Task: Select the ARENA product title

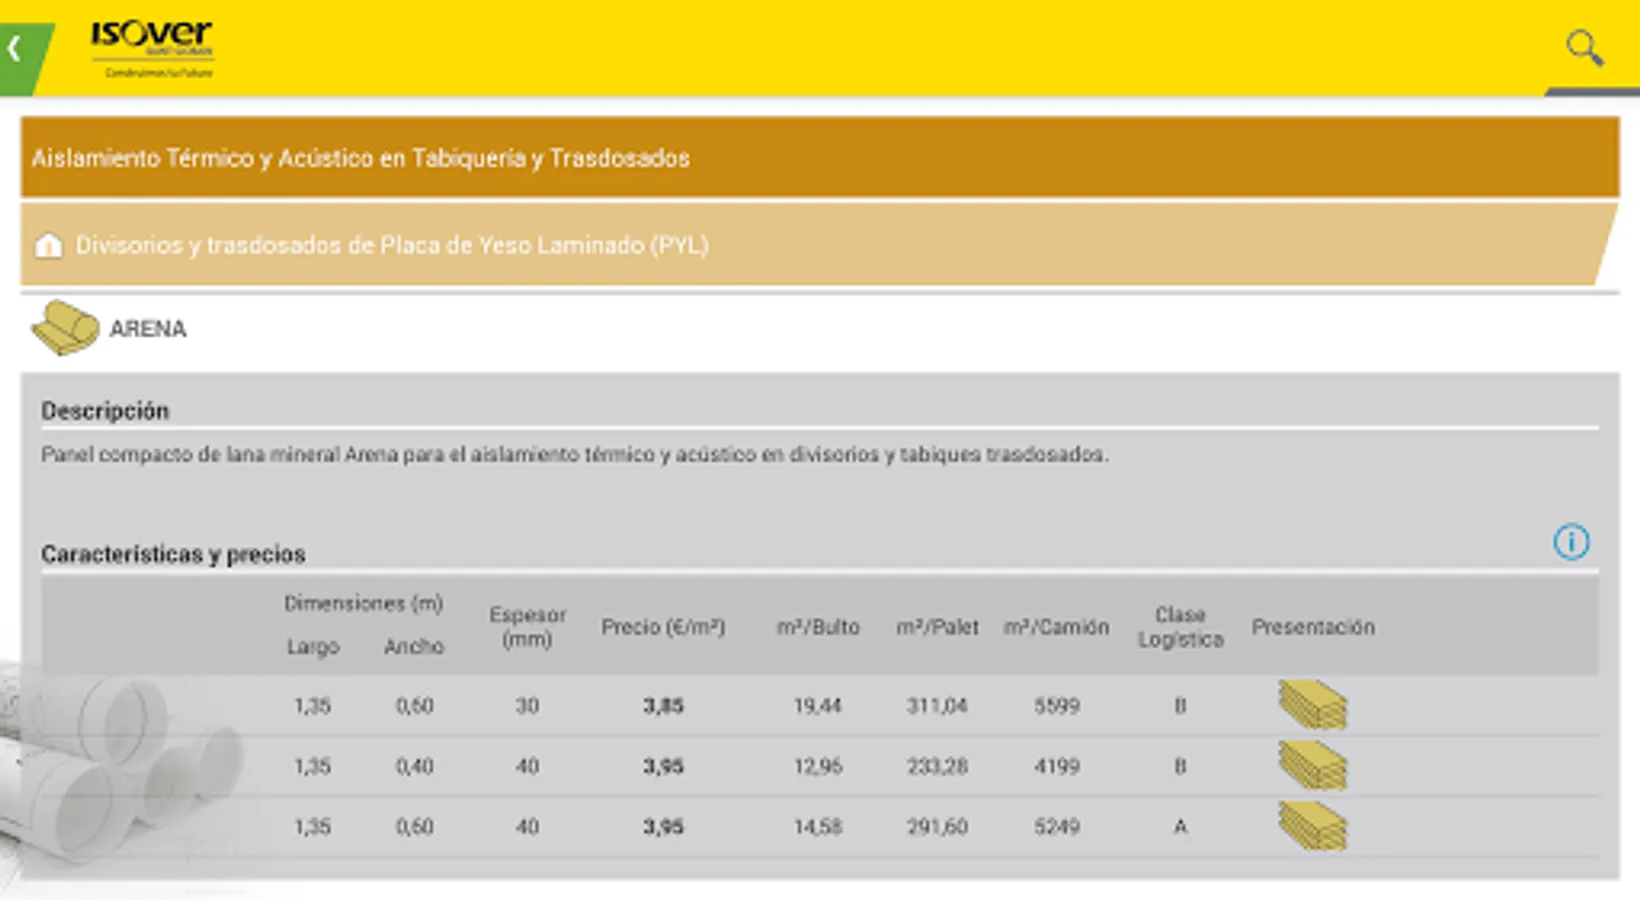Action: [x=148, y=329]
